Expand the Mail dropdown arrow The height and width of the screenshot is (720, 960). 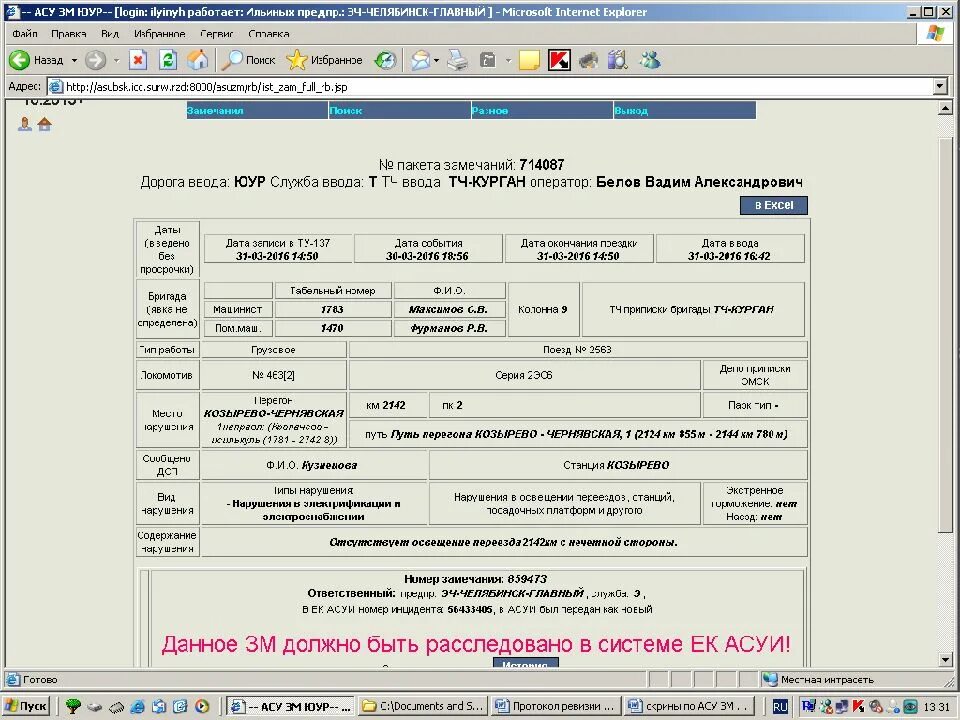437,61
